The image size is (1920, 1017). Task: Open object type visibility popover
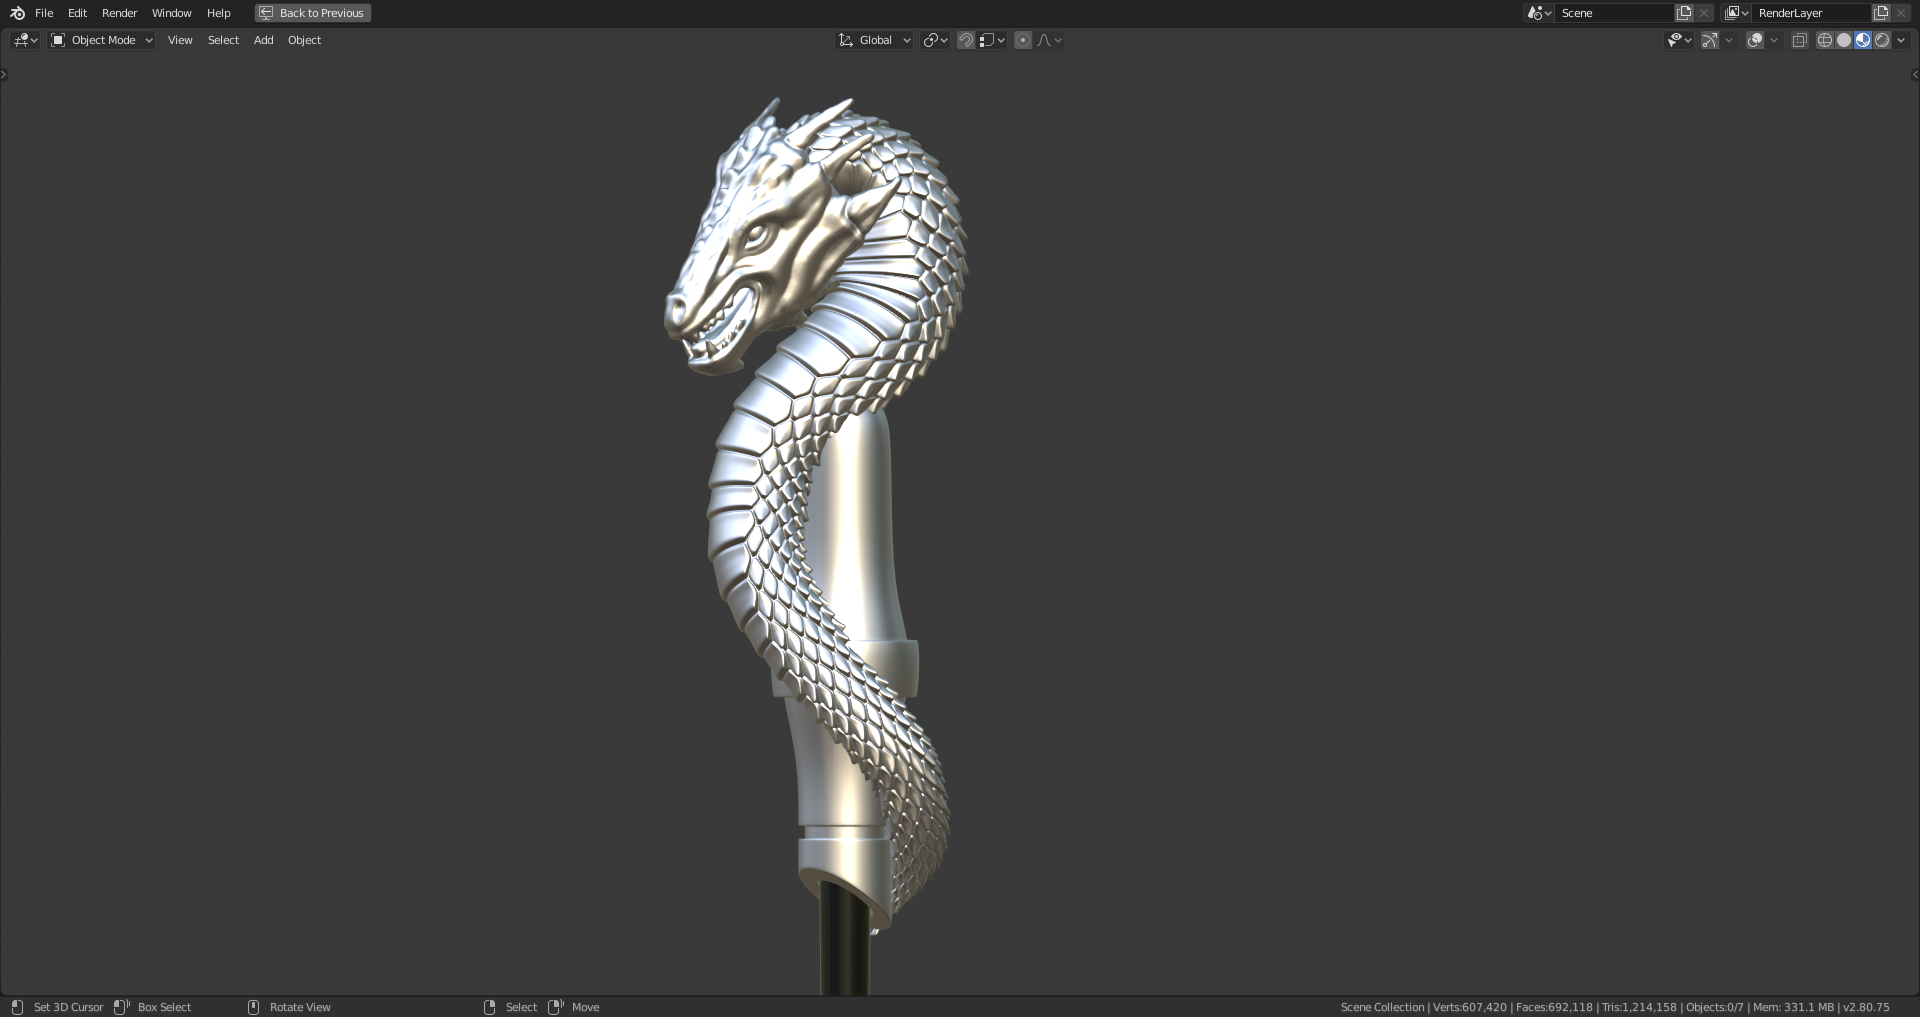point(1679,40)
